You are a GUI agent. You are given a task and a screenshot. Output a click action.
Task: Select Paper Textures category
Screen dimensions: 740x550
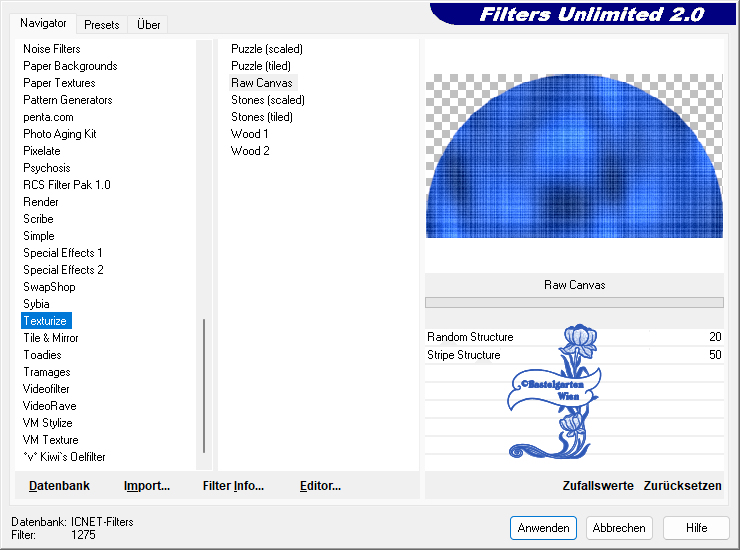59,83
